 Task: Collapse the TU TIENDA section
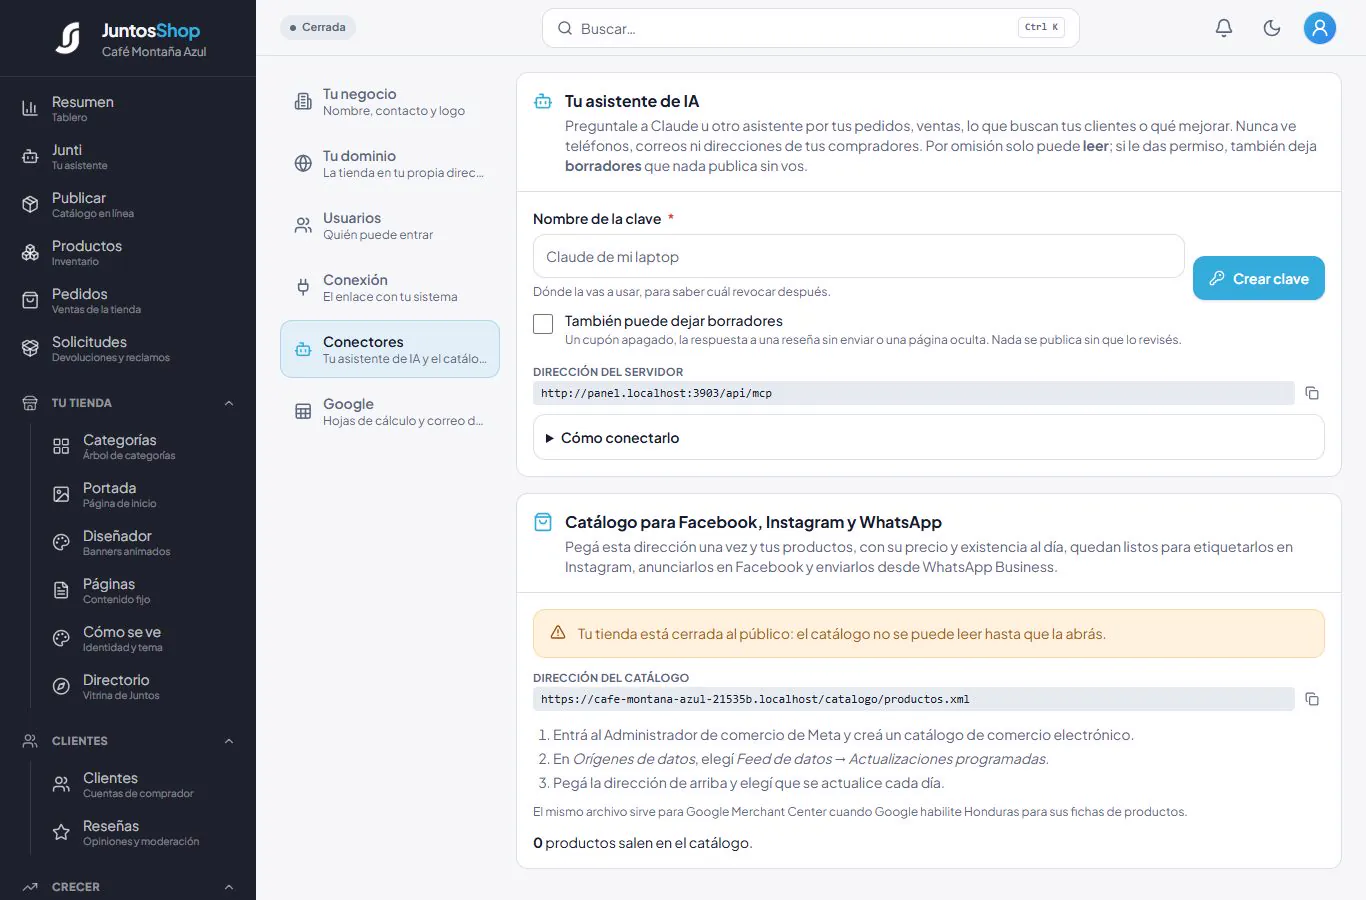[x=229, y=403]
